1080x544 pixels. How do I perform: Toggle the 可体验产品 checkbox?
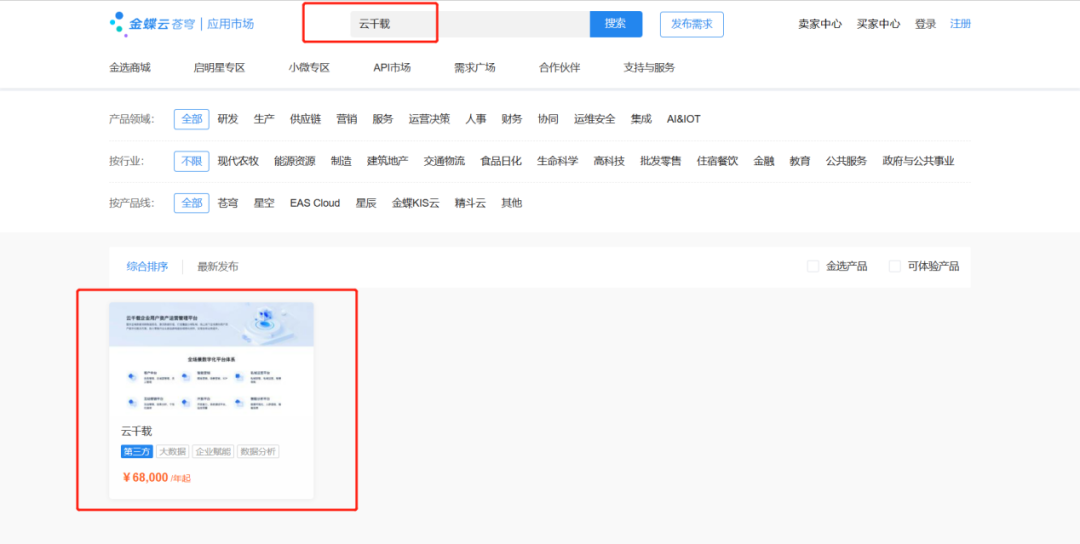point(895,266)
